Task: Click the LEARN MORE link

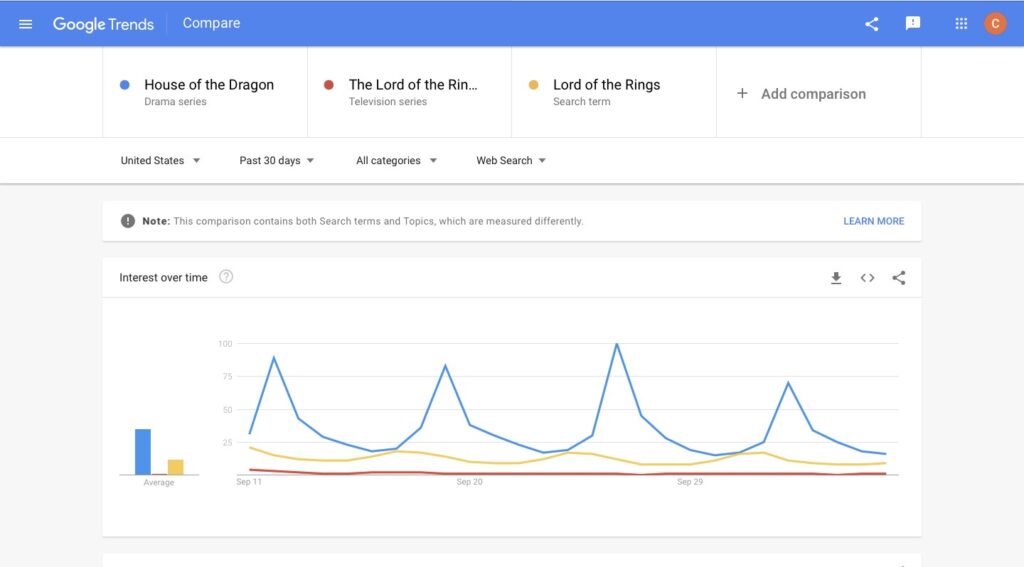Action: pos(873,221)
